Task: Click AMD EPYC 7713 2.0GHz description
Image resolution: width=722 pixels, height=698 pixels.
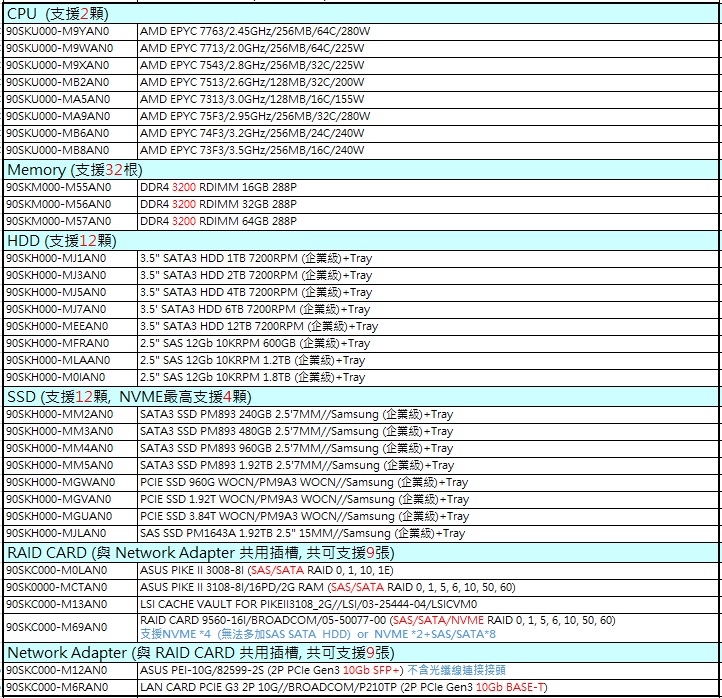Action: (x=252, y=48)
